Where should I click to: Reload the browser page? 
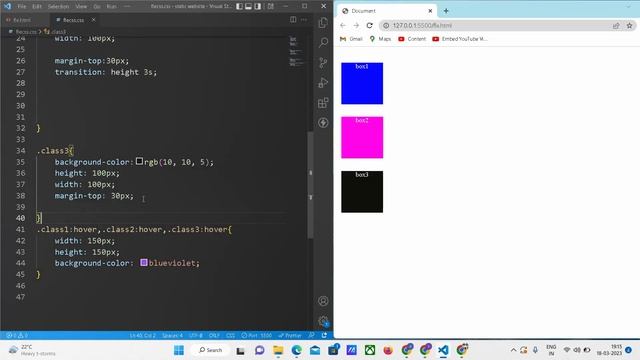pyautogui.click(x=369, y=25)
